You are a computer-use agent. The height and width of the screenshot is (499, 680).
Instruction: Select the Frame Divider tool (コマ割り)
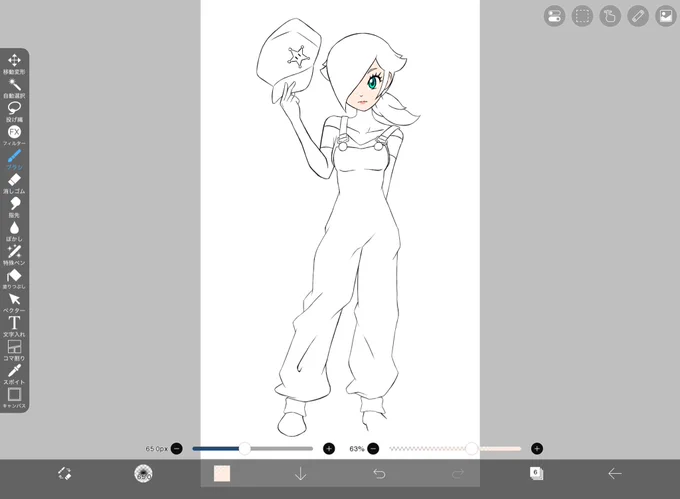click(14, 351)
